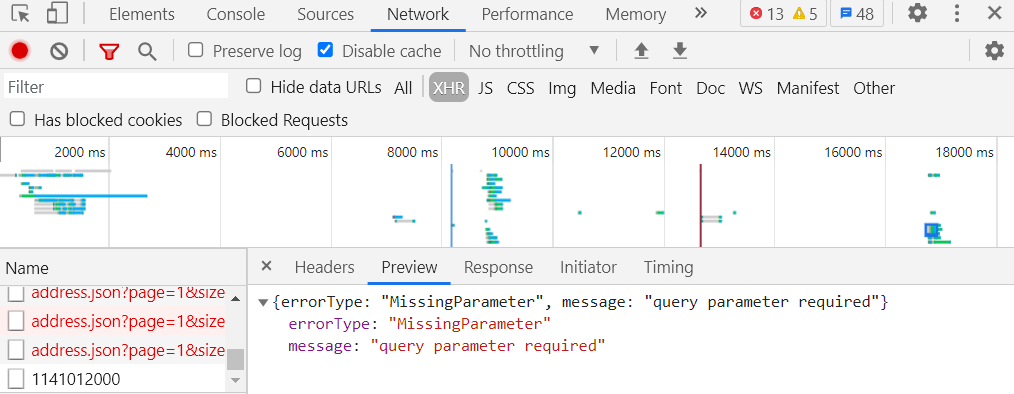Click scroll-down arrow of request list
Image resolution: width=1014 pixels, height=394 pixels.
point(235,380)
